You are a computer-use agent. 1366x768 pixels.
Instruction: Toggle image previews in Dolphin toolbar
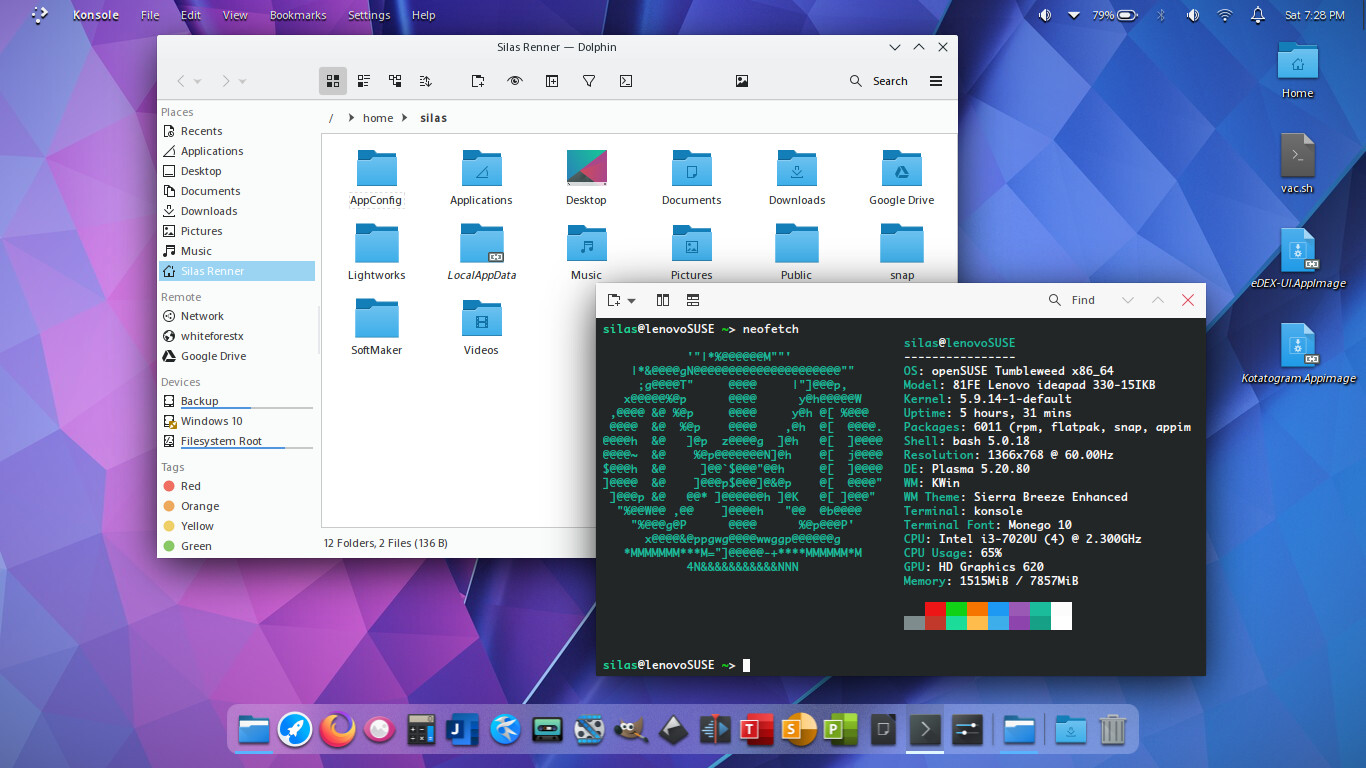742,81
